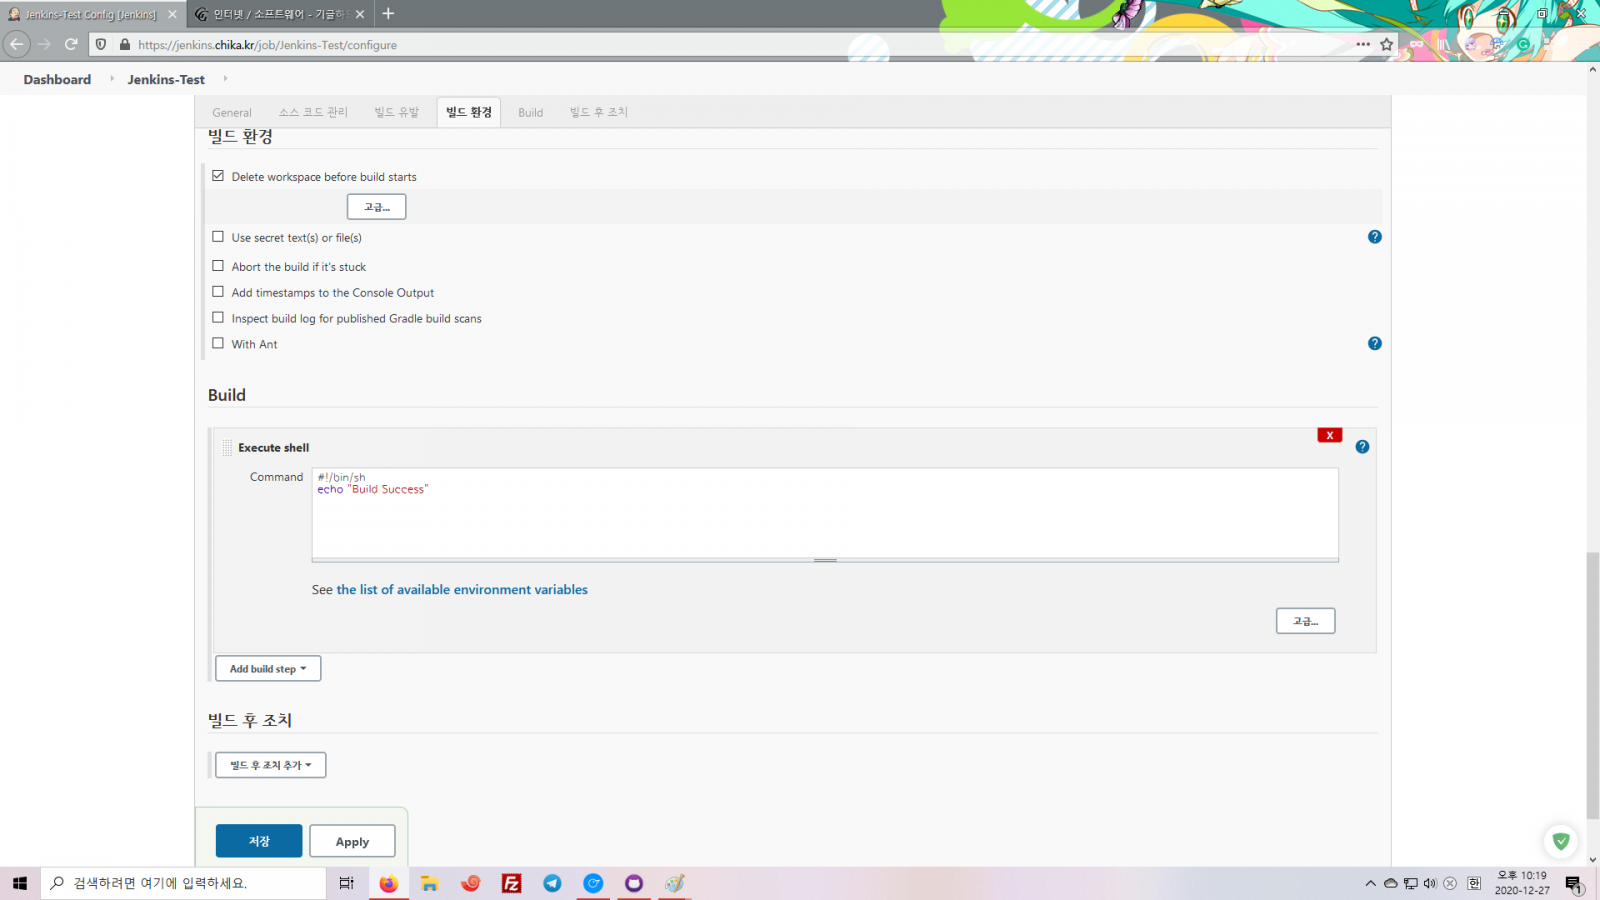1600x900 pixels.
Task: Open Firefox from the Windows taskbar
Action: point(388,883)
